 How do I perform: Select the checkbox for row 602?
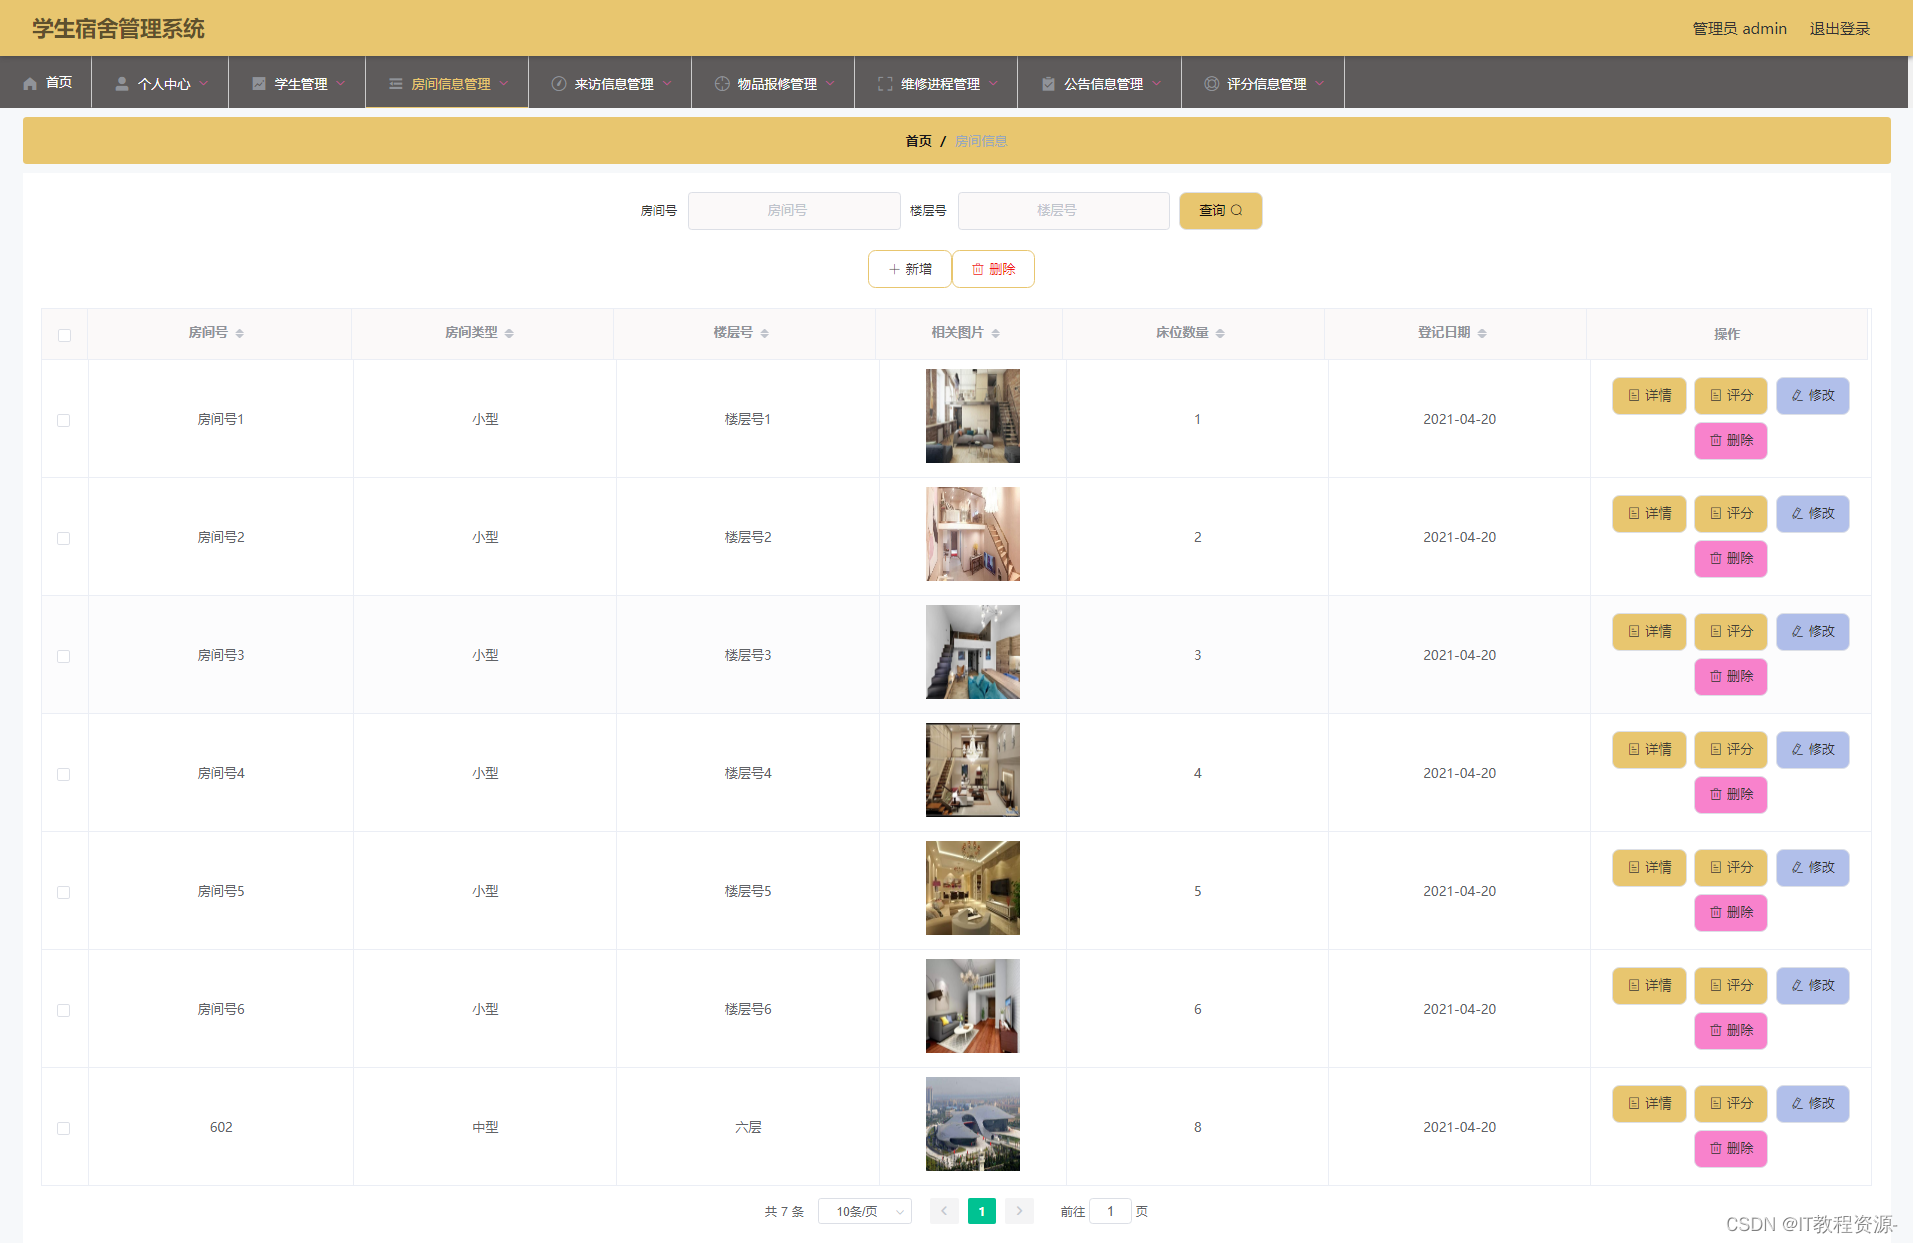coord(64,1128)
